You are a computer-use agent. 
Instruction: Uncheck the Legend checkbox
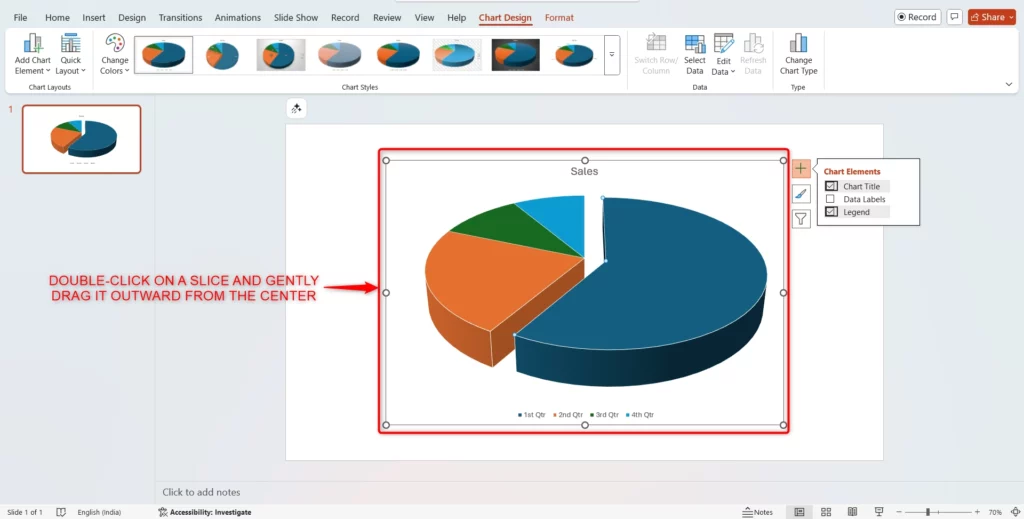(x=830, y=212)
